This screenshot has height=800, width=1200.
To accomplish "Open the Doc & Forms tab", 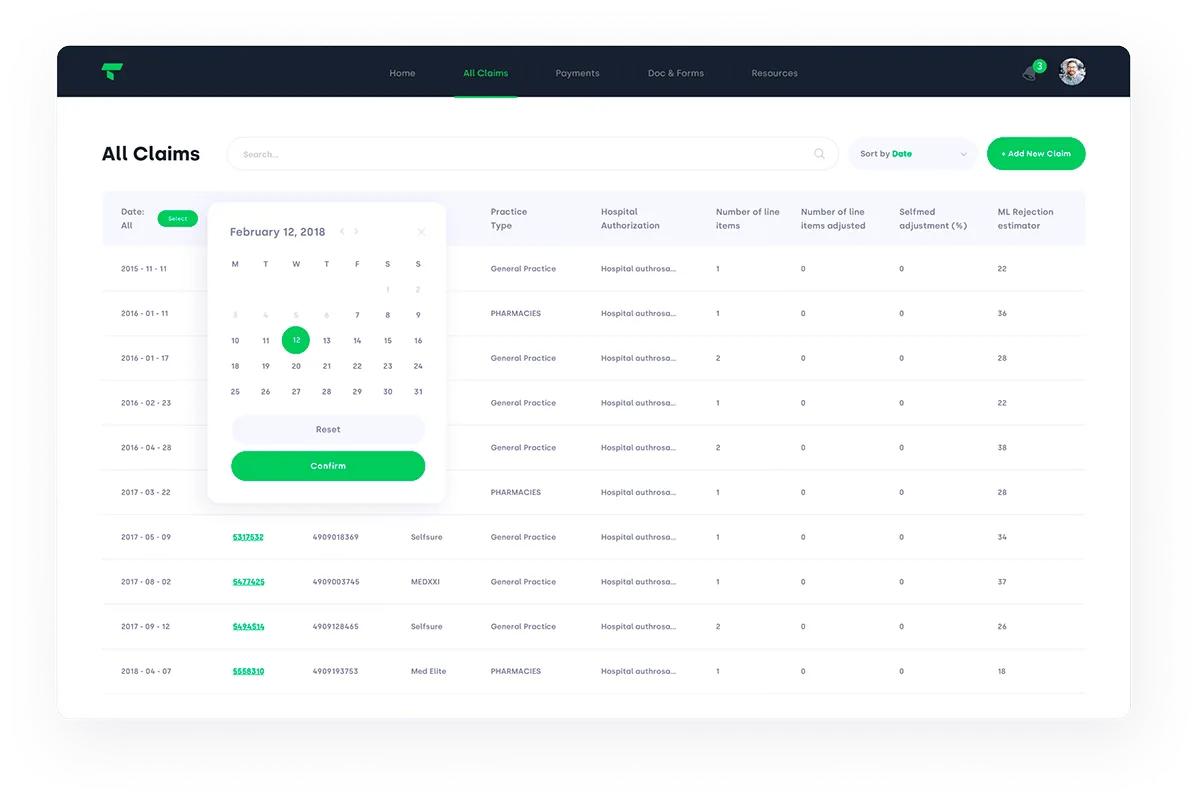I will point(676,73).
